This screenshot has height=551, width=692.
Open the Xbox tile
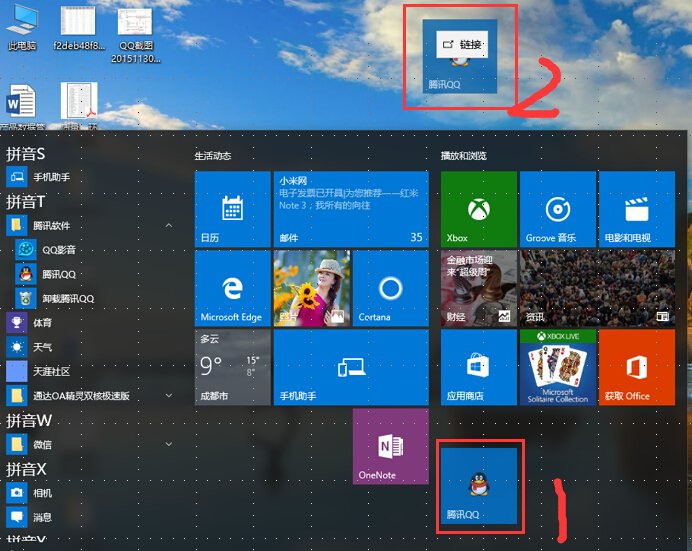pos(479,209)
